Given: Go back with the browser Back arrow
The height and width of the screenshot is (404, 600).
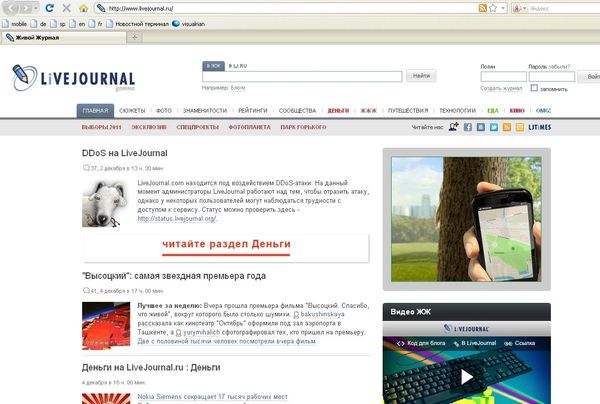Looking at the screenshot, I should coord(11,8).
